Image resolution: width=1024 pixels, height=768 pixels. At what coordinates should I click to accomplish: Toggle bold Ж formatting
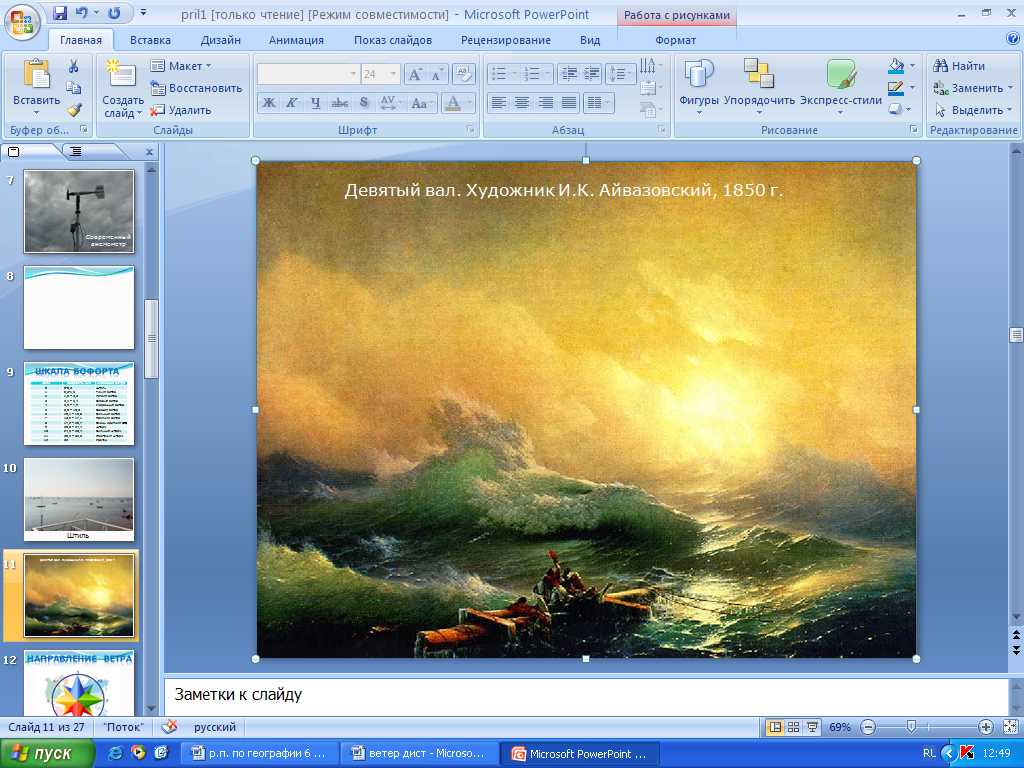click(x=269, y=103)
